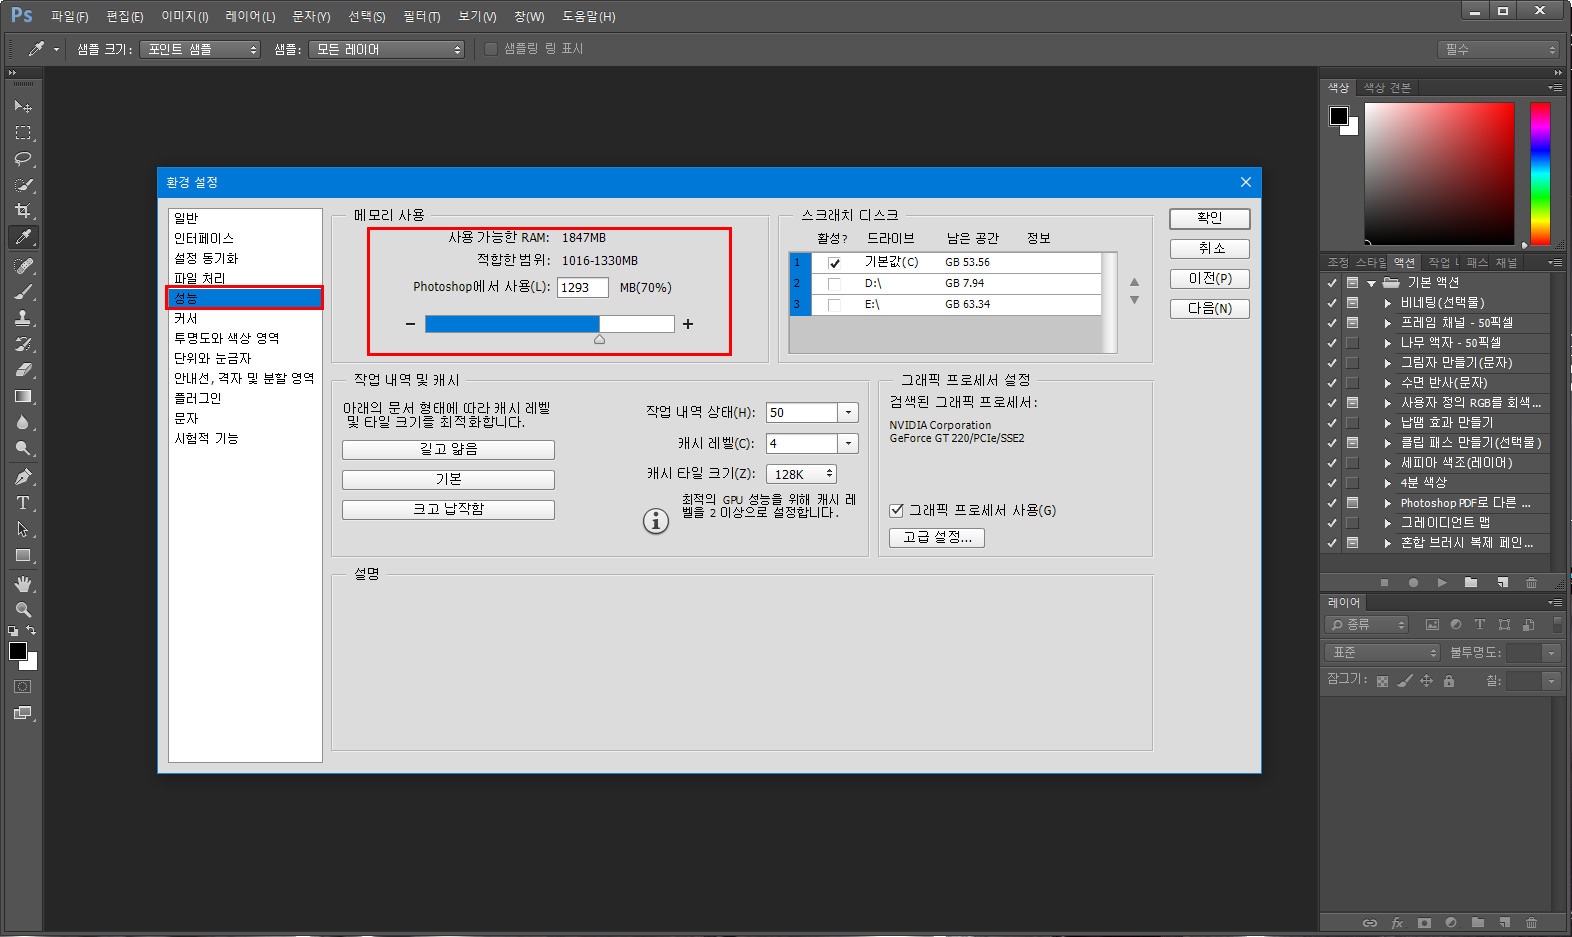1572x937 pixels.
Task: Click the link layers icon
Action: pyautogui.click(x=1370, y=923)
